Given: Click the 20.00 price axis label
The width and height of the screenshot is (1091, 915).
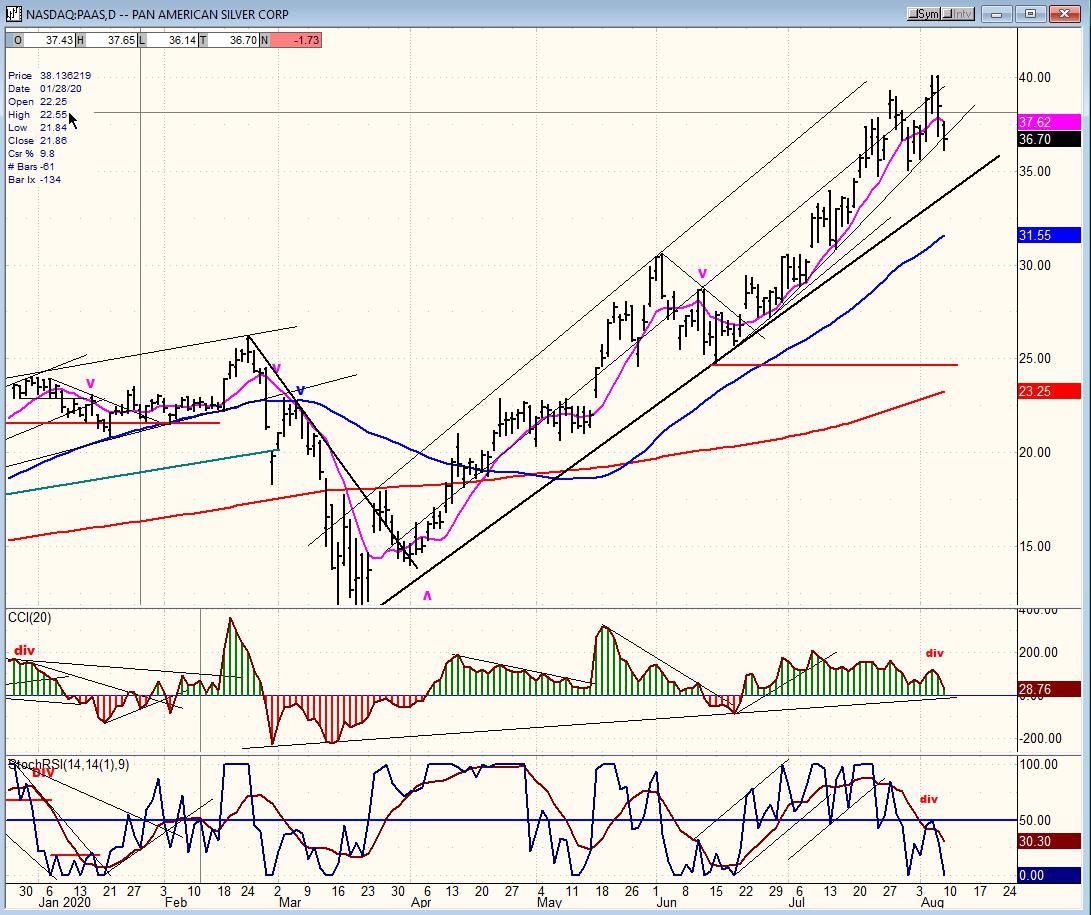Looking at the screenshot, I should click(x=1035, y=452).
